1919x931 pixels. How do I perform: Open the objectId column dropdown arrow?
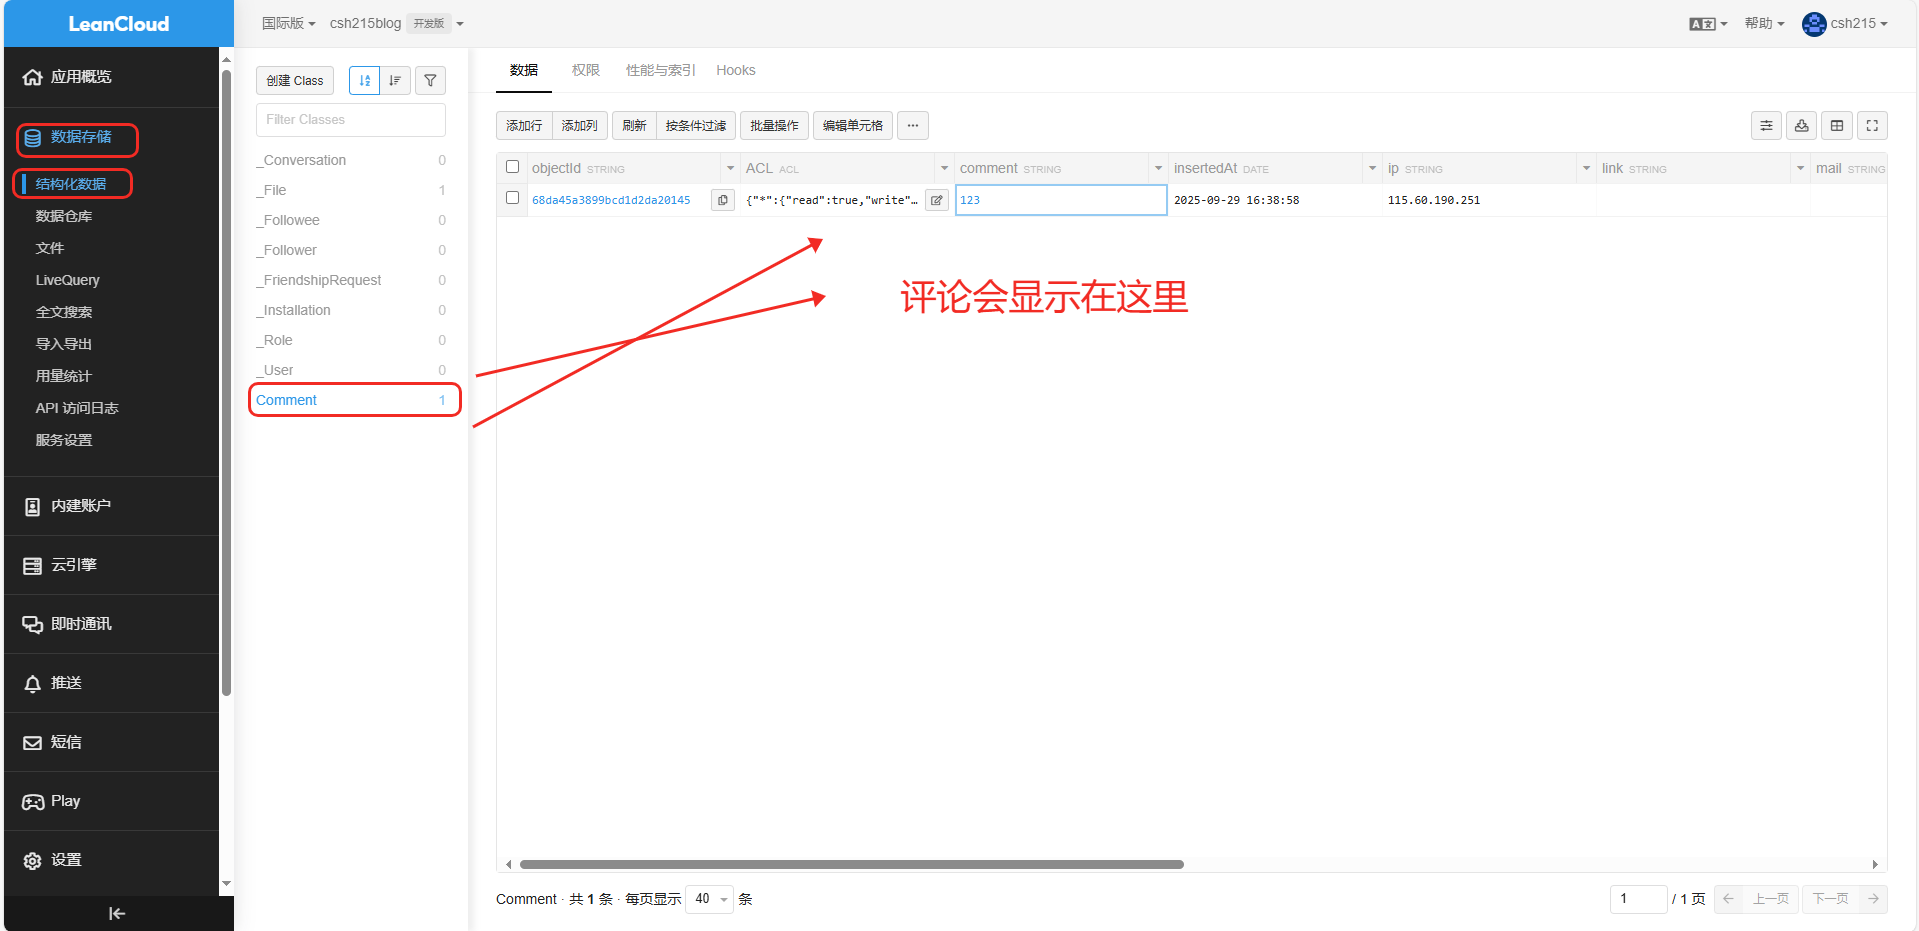coord(730,168)
